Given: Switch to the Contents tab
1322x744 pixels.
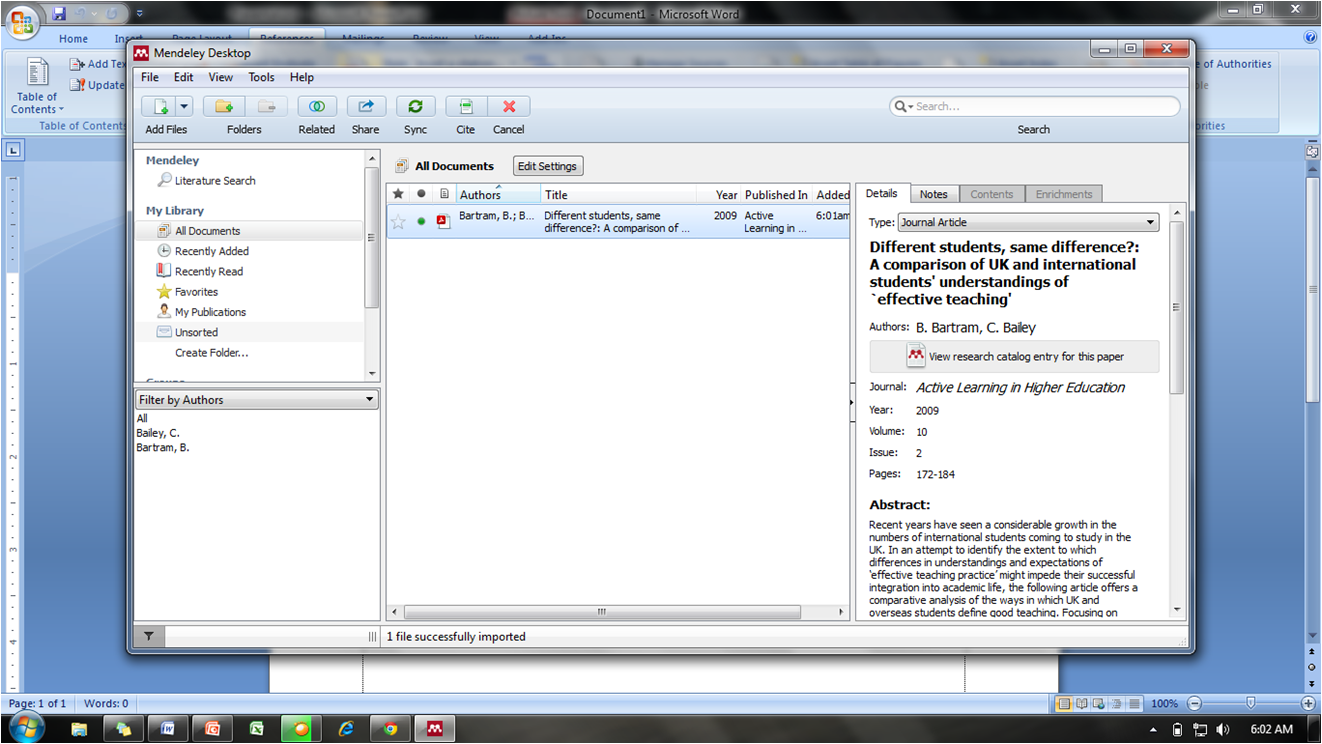Looking at the screenshot, I should click(992, 194).
